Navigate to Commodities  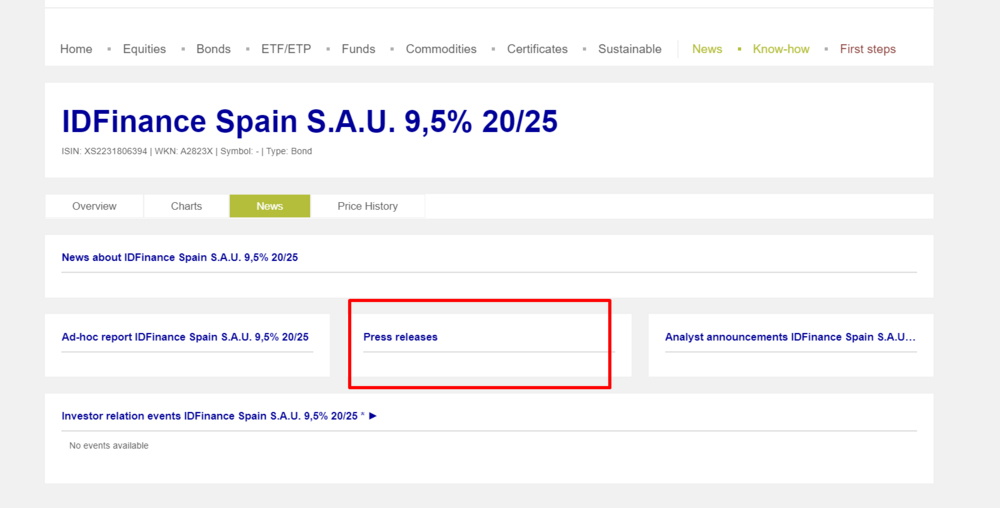pos(441,49)
